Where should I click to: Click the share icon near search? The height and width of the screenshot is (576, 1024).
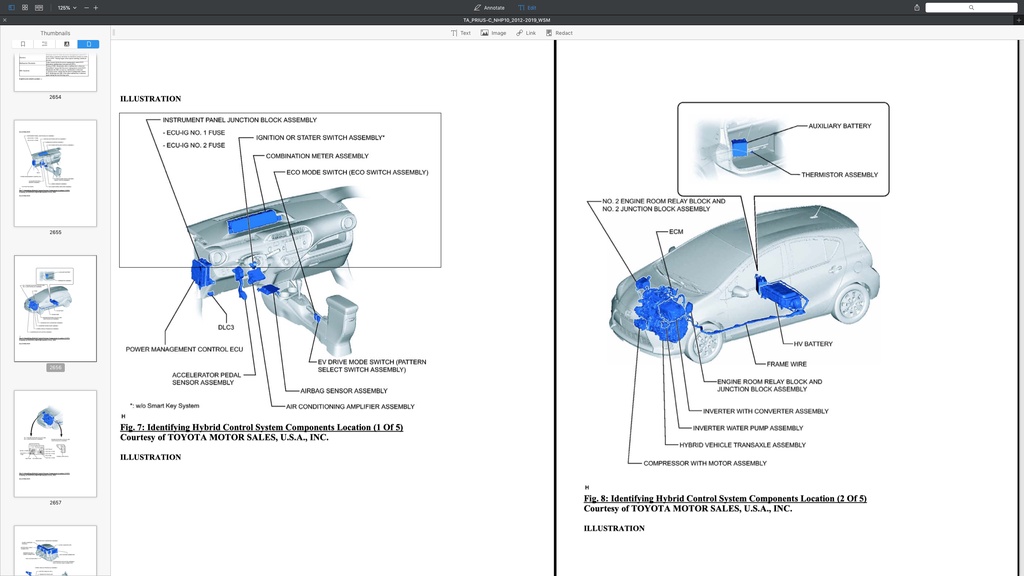(x=917, y=8)
